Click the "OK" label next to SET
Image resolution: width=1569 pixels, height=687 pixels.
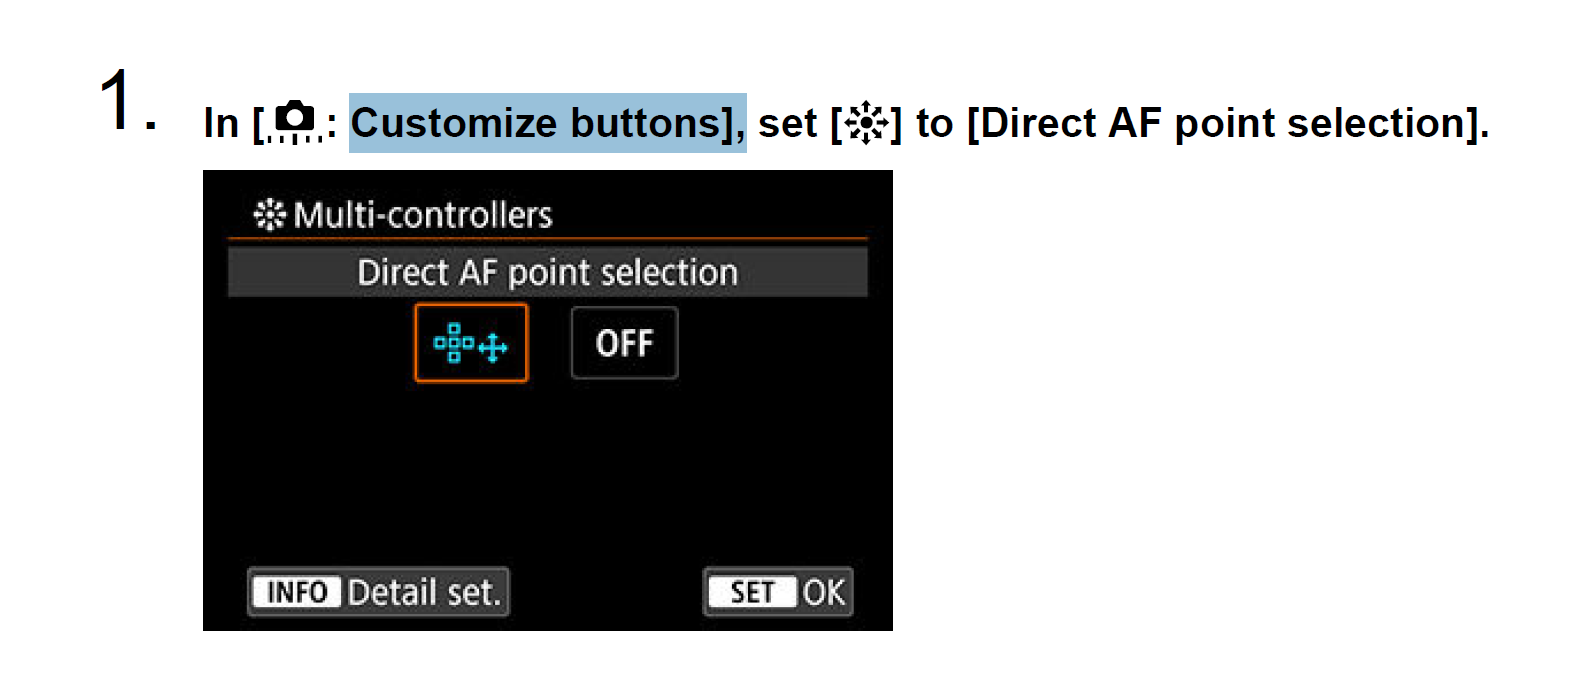[824, 592]
